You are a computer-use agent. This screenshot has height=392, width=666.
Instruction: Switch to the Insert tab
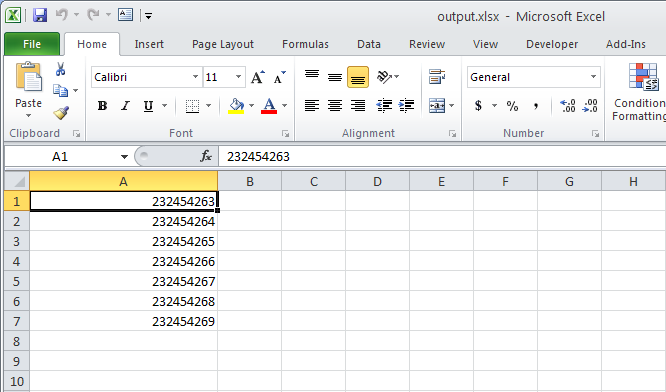[149, 44]
